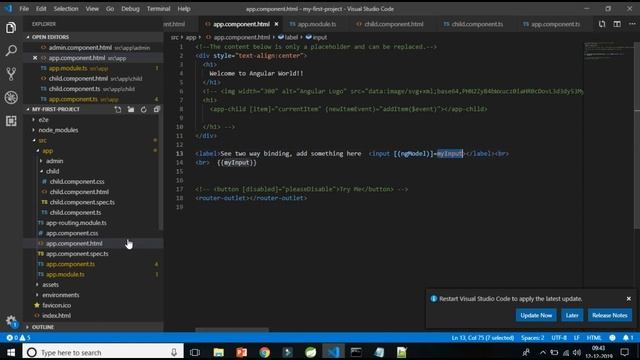Collapse the MY-FIRST-PROJECT section
Image resolution: width=640 pixels, height=360 pixels.
click(56, 109)
